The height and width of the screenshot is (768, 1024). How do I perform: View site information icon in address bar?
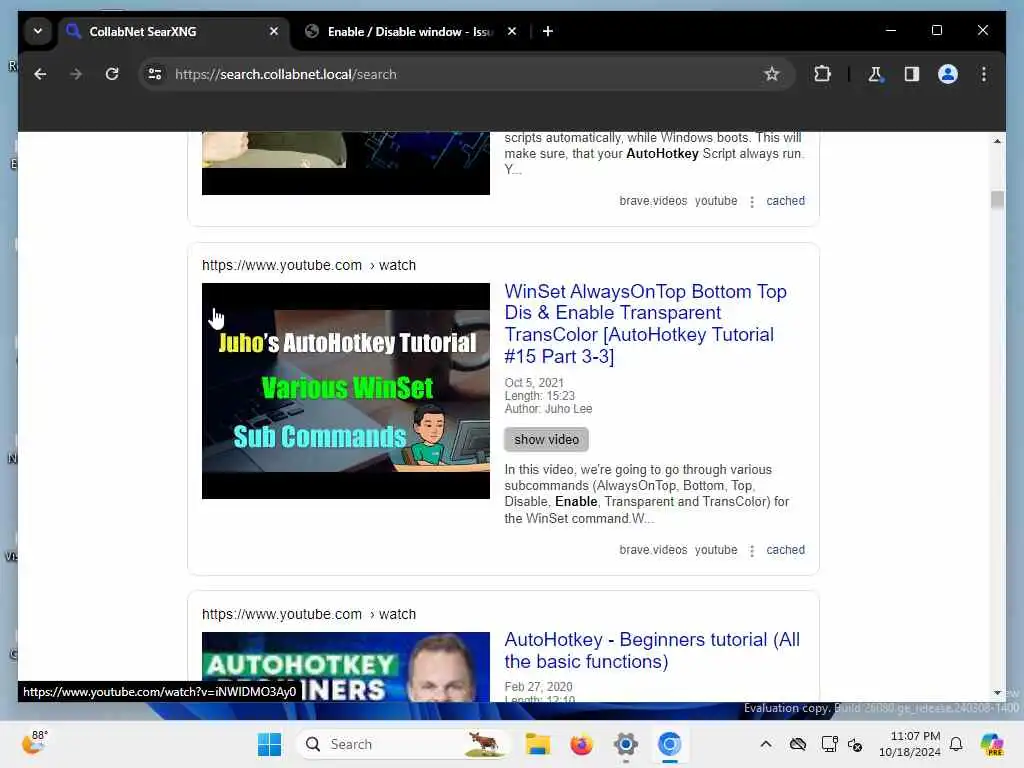click(155, 74)
